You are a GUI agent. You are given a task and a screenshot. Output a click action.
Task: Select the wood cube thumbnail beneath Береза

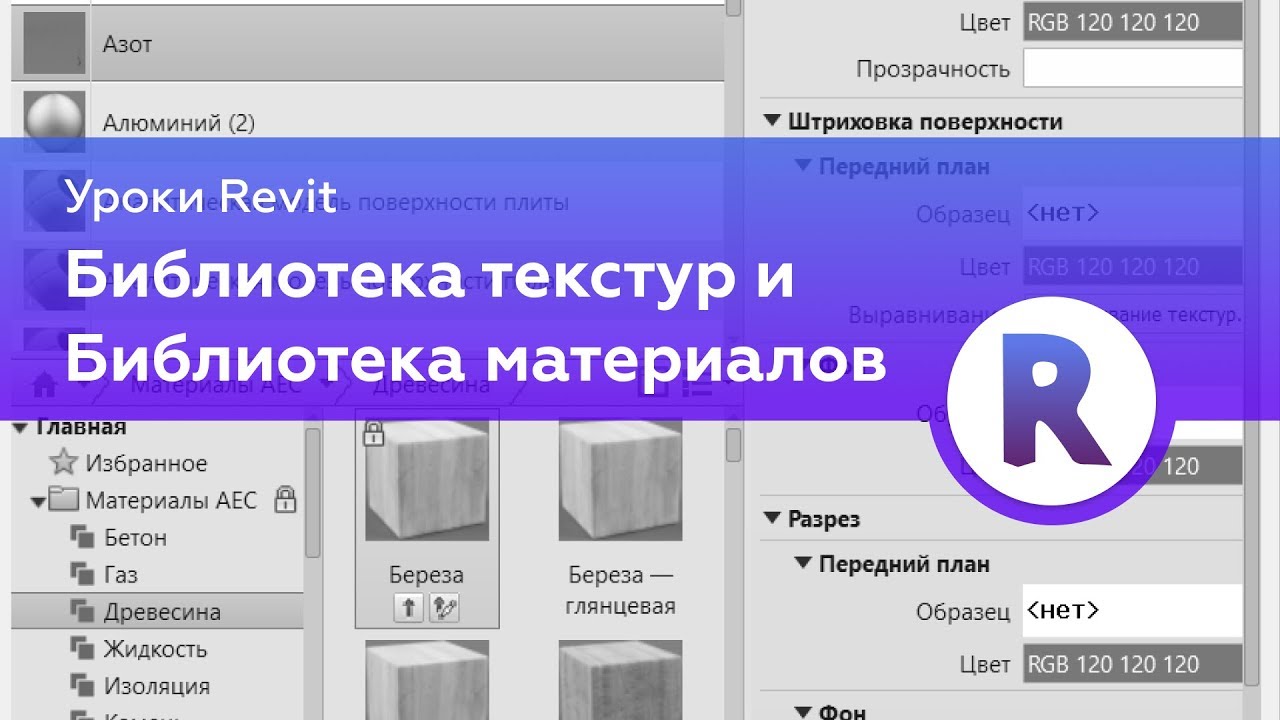427,680
